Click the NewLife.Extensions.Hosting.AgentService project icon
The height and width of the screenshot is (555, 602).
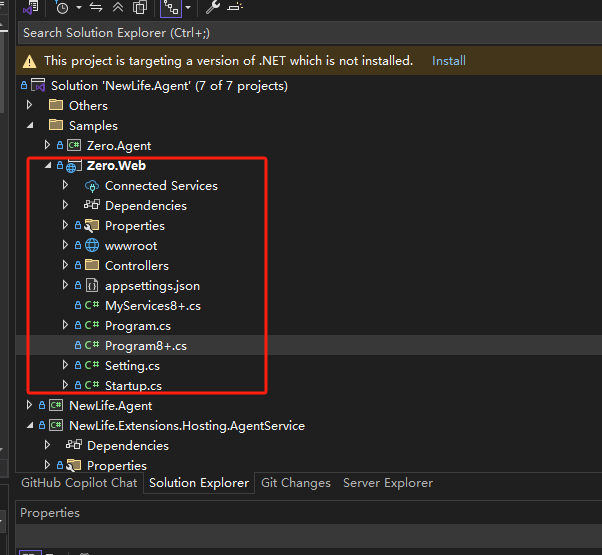point(56,425)
